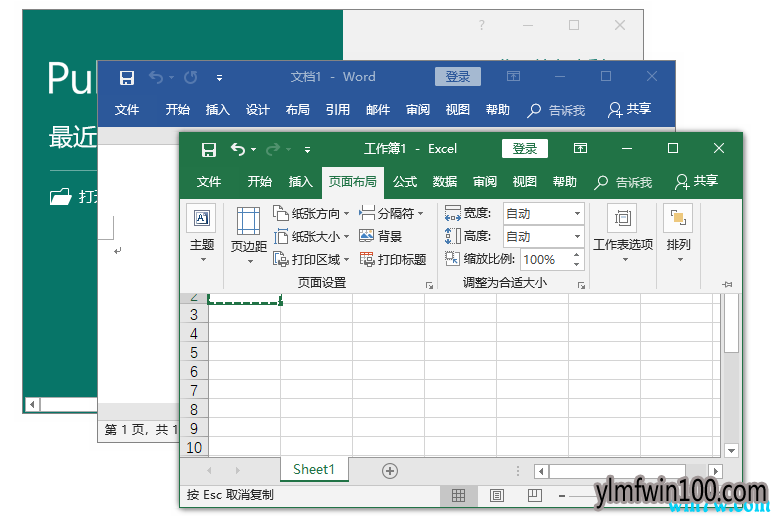The height and width of the screenshot is (518, 778).
Task: Launch the 页面设置 dialog box launcher
Action: [x=430, y=285]
